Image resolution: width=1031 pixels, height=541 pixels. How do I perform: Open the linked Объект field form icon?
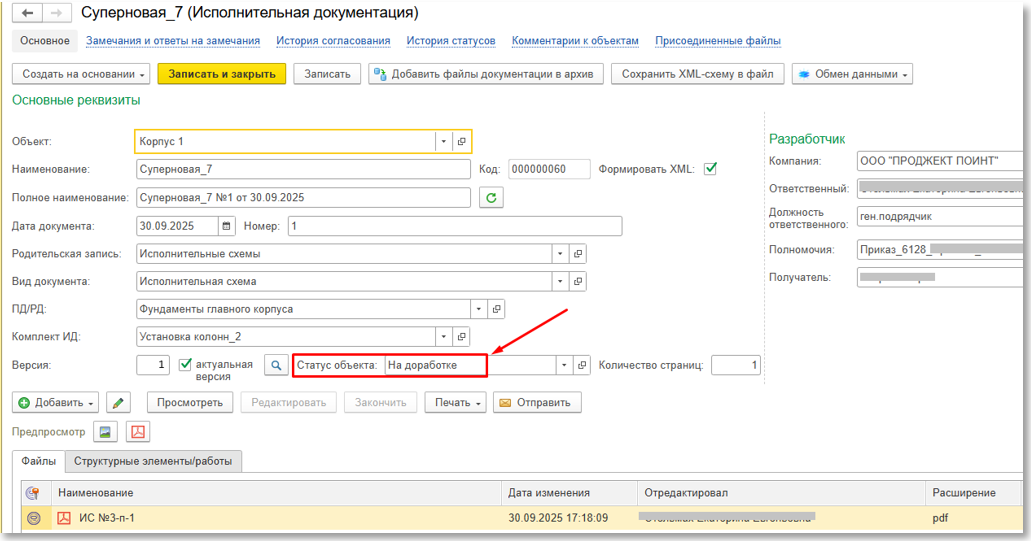[x=461, y=142]
